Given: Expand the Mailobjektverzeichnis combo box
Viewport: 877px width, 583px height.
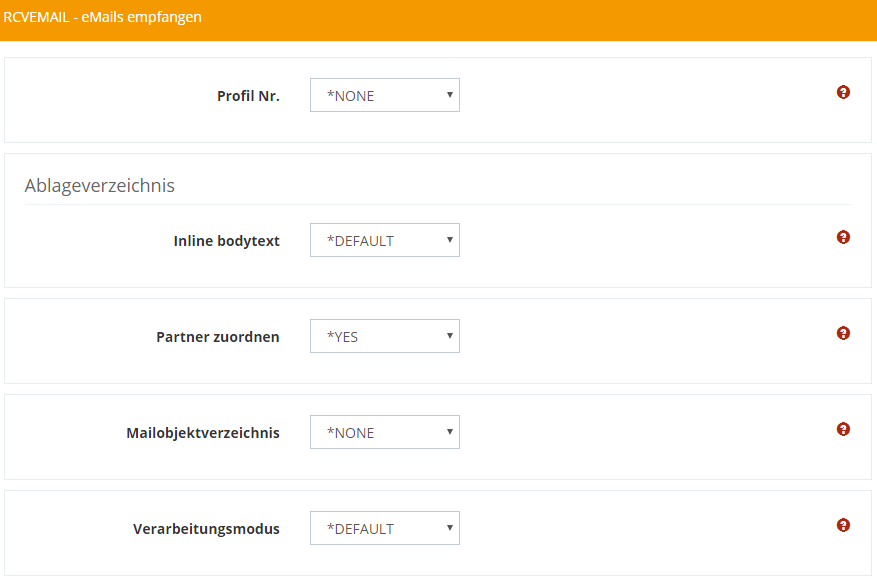Looking at the screenshot, I should [384, 433].
